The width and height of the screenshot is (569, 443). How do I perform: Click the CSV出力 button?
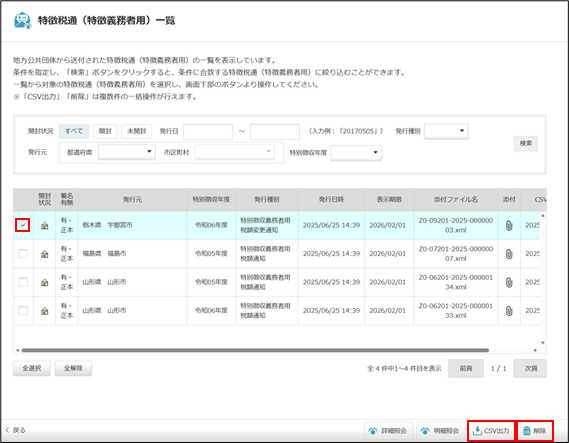pos(491,431)
